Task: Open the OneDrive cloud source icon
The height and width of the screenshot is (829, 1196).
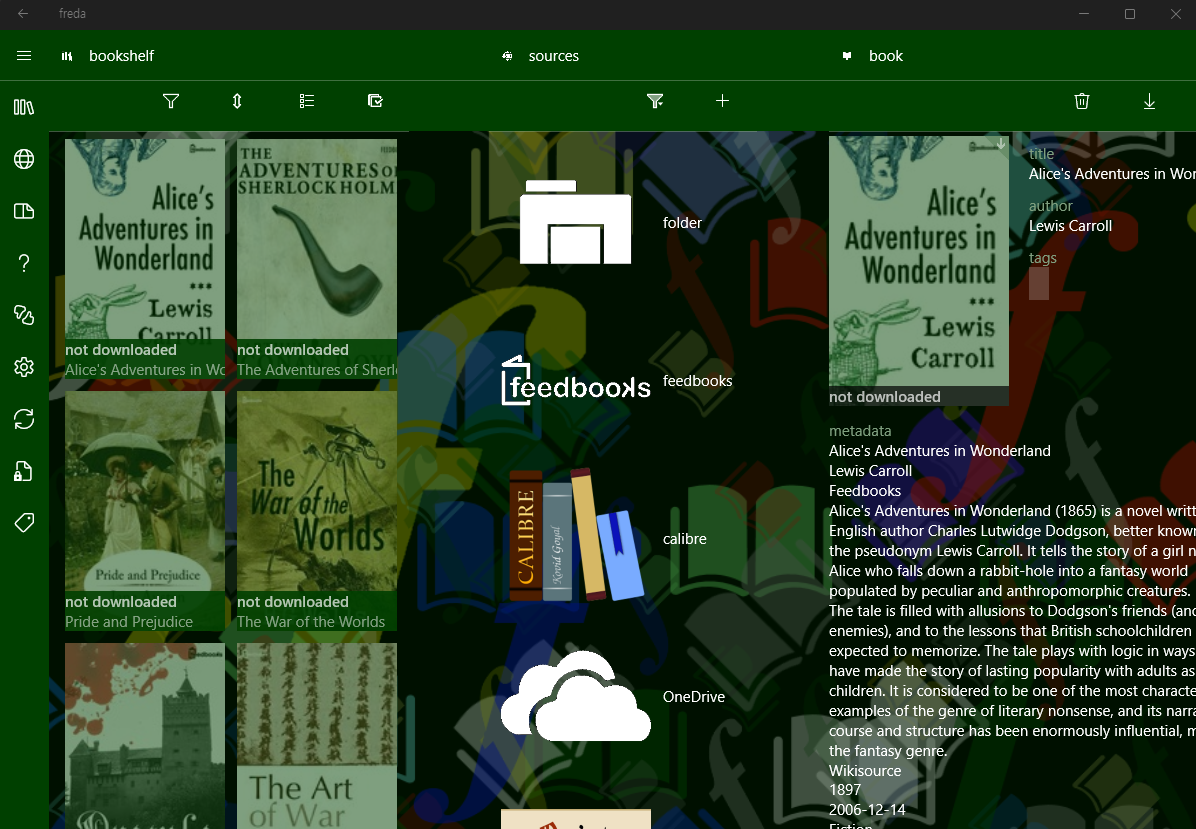Action: pyautogui.click(x=576, y=696)
